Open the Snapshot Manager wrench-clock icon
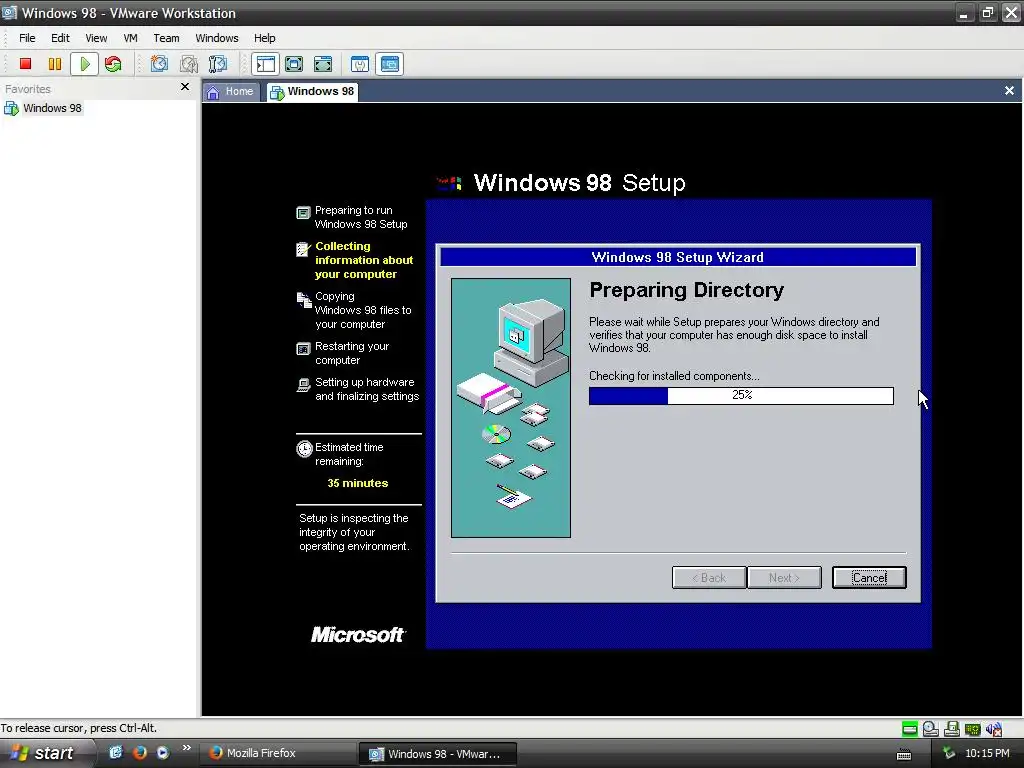The image size is (1024, 768). point(217,64)
